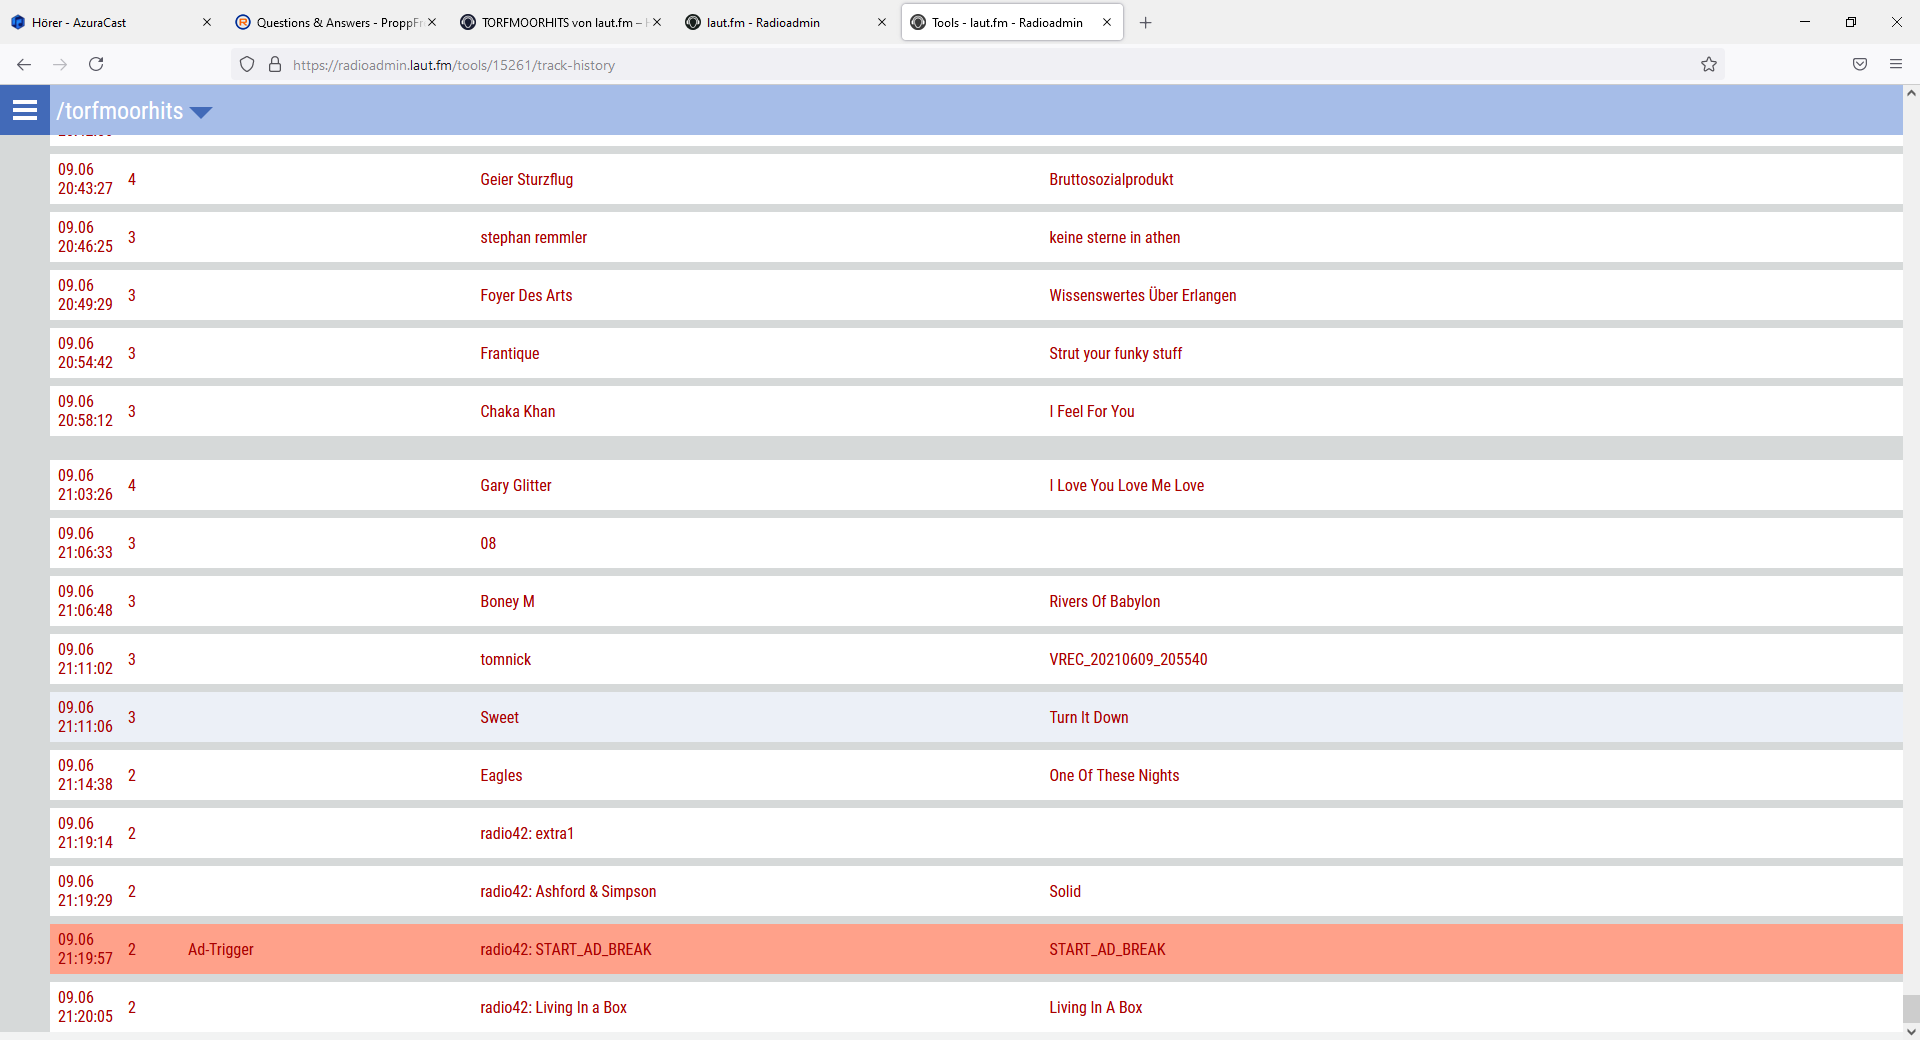Click artist Geier Sturzflug

click(526, 180)
